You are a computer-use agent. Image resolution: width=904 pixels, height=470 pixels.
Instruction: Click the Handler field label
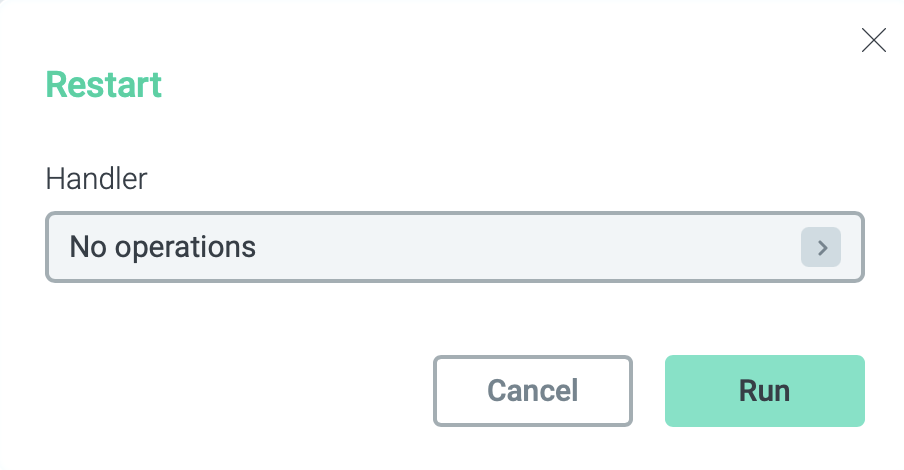pyautogui.click(x=96, y=179)
